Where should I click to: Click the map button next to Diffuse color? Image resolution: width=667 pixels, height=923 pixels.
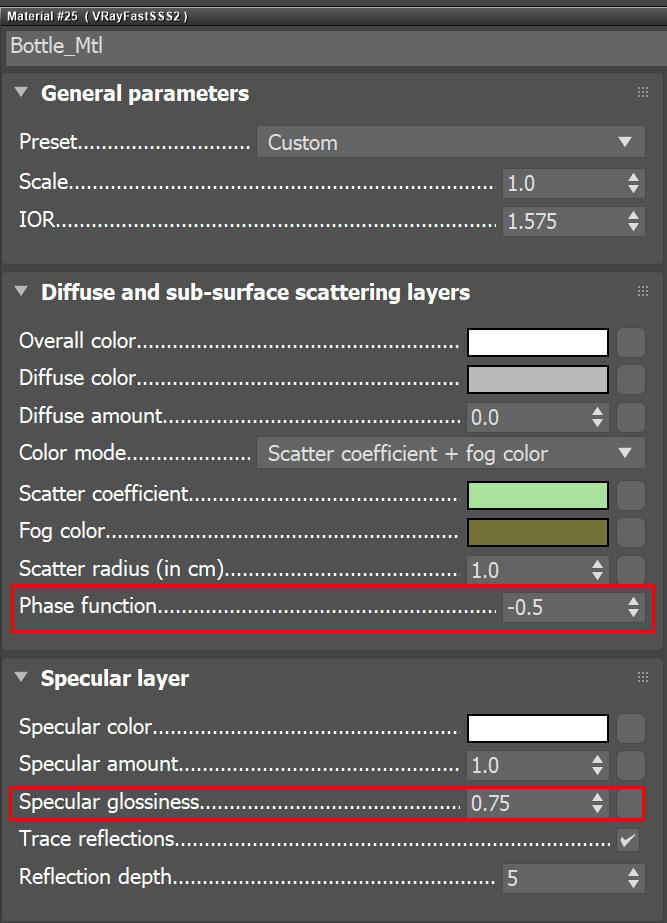(x=631, y=380)
